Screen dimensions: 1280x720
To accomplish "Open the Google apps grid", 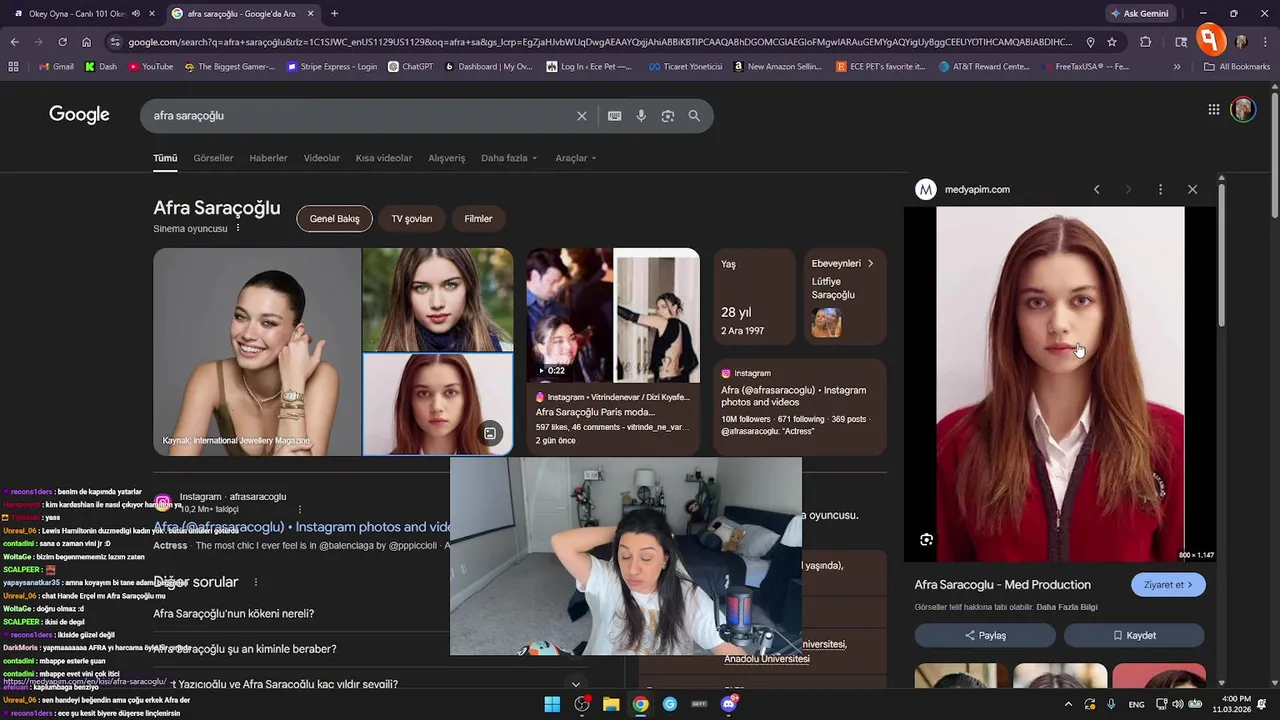I will 1213,110.
